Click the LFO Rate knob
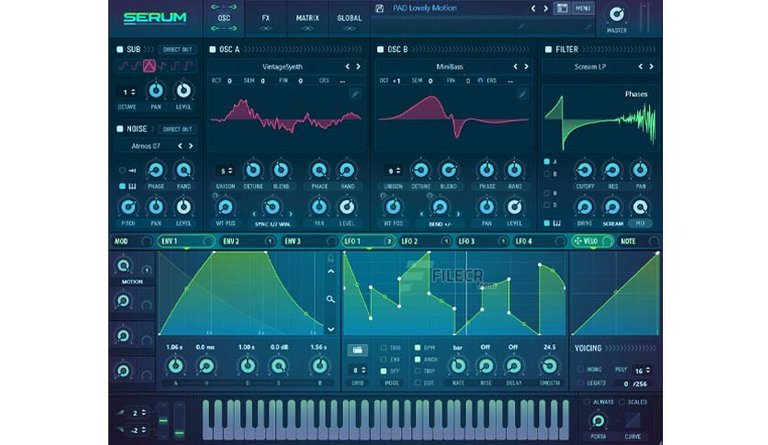 click(458, 366)
